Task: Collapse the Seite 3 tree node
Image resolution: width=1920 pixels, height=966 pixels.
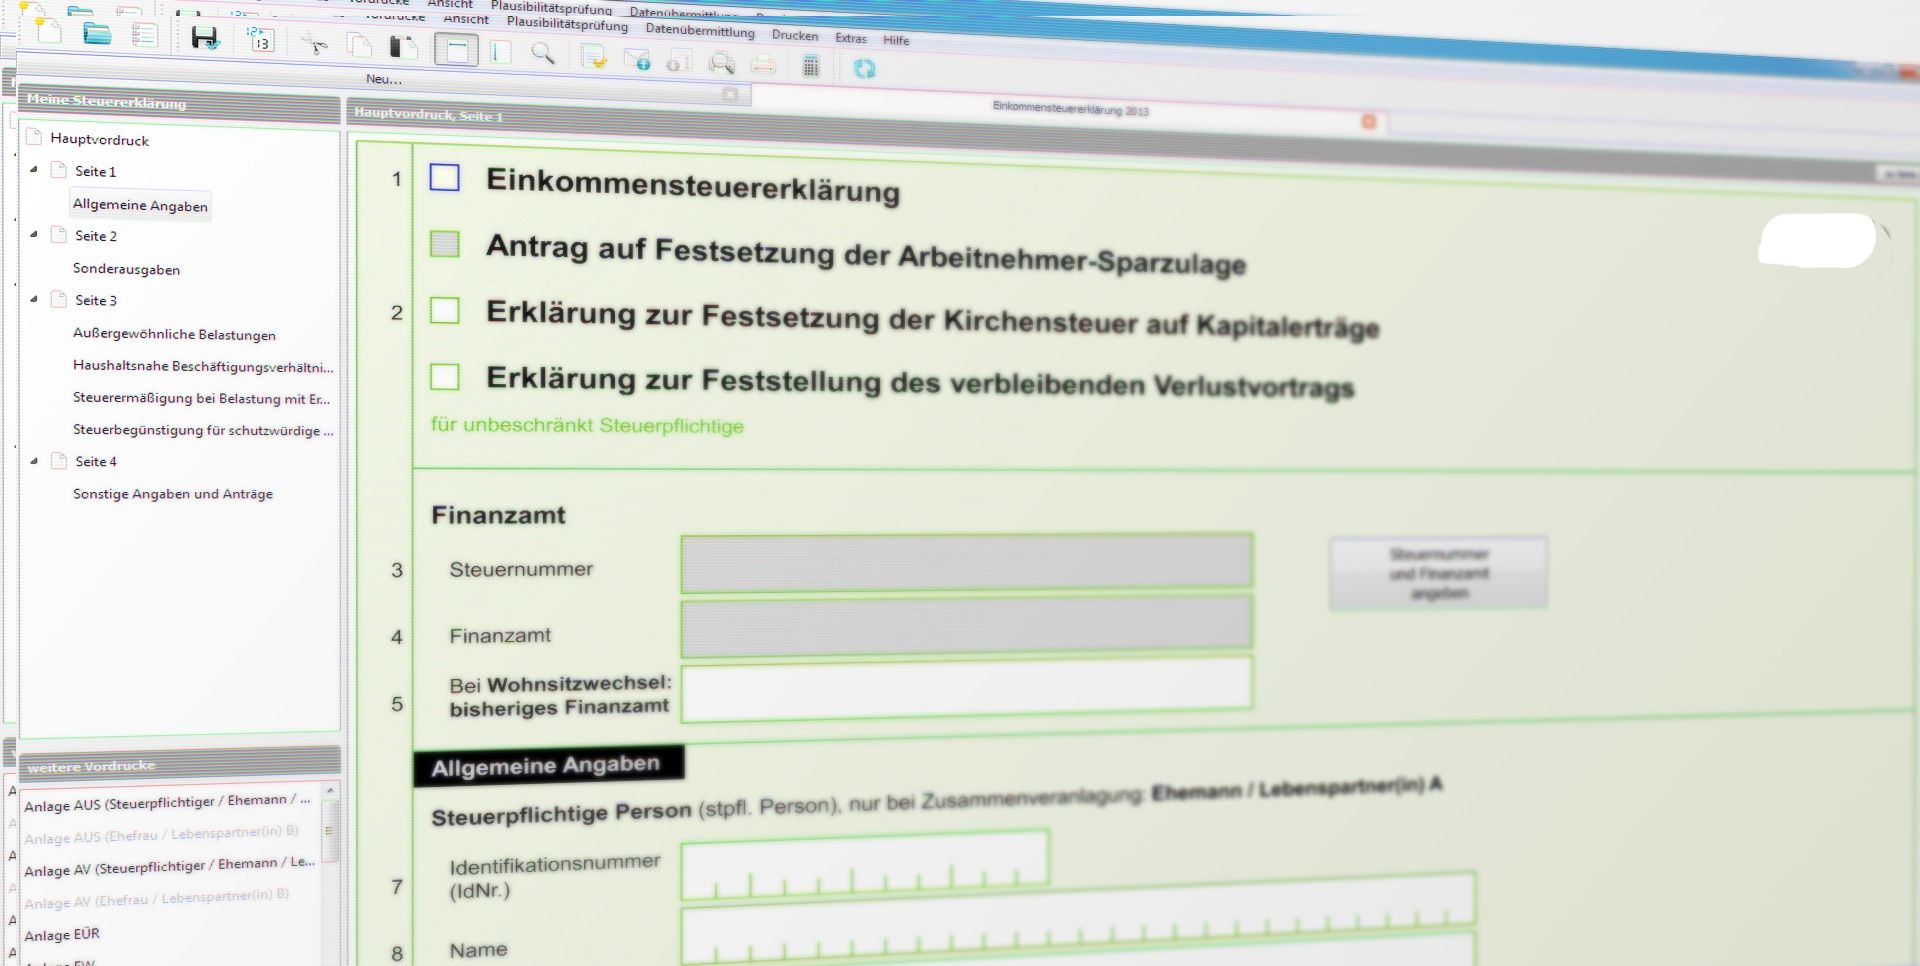Action: 34,299
